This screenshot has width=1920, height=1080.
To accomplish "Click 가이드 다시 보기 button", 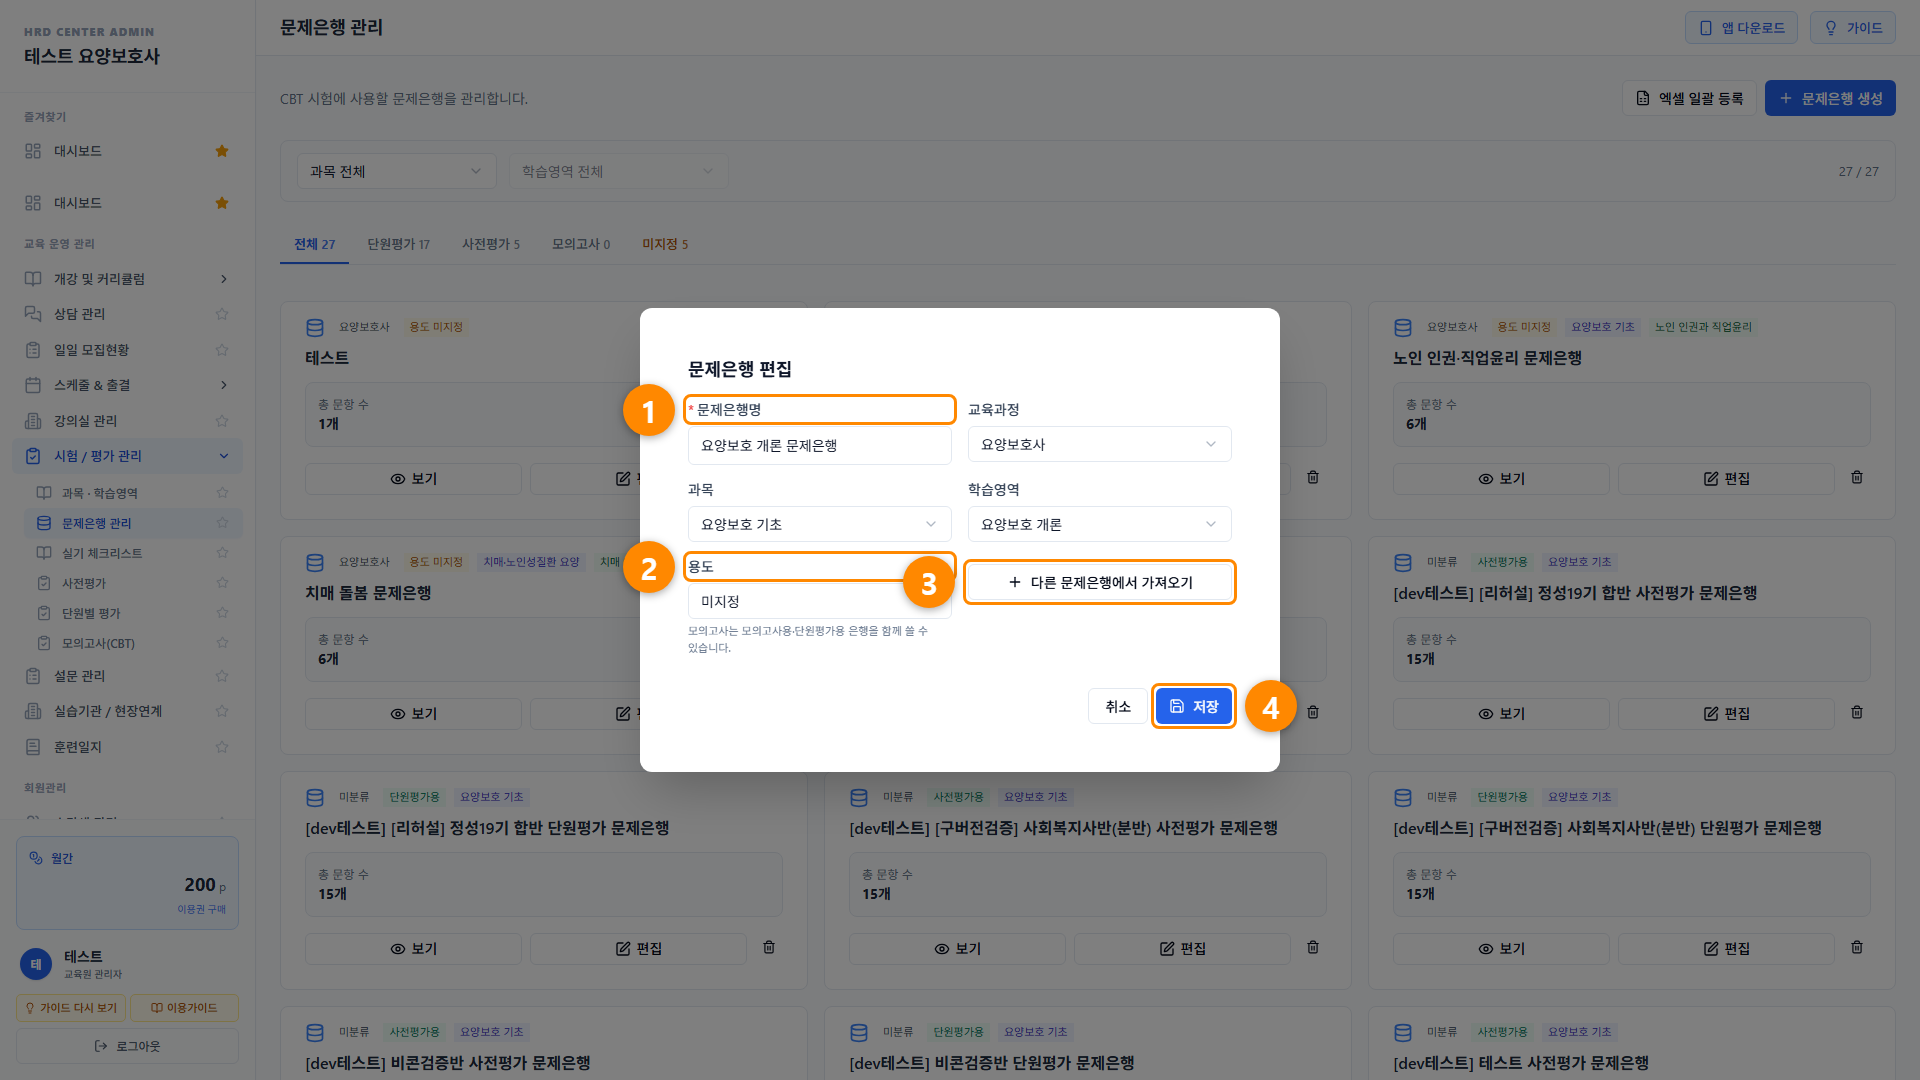I will coord(71,1008).
